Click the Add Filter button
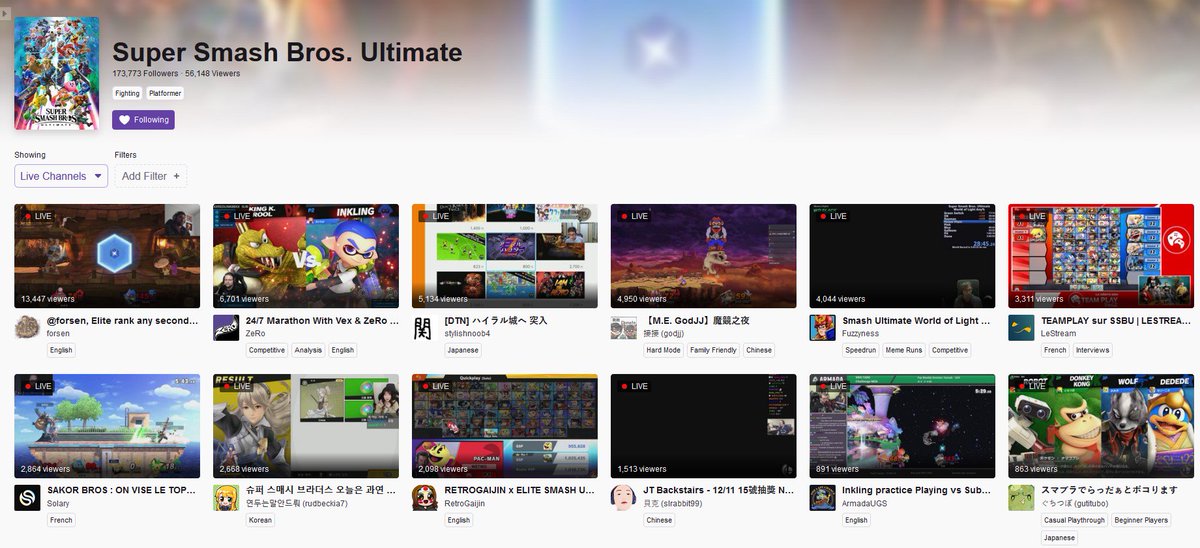The height and width of the screenshot is (548, 1200). pyautogui.click(x=150, y=176)
